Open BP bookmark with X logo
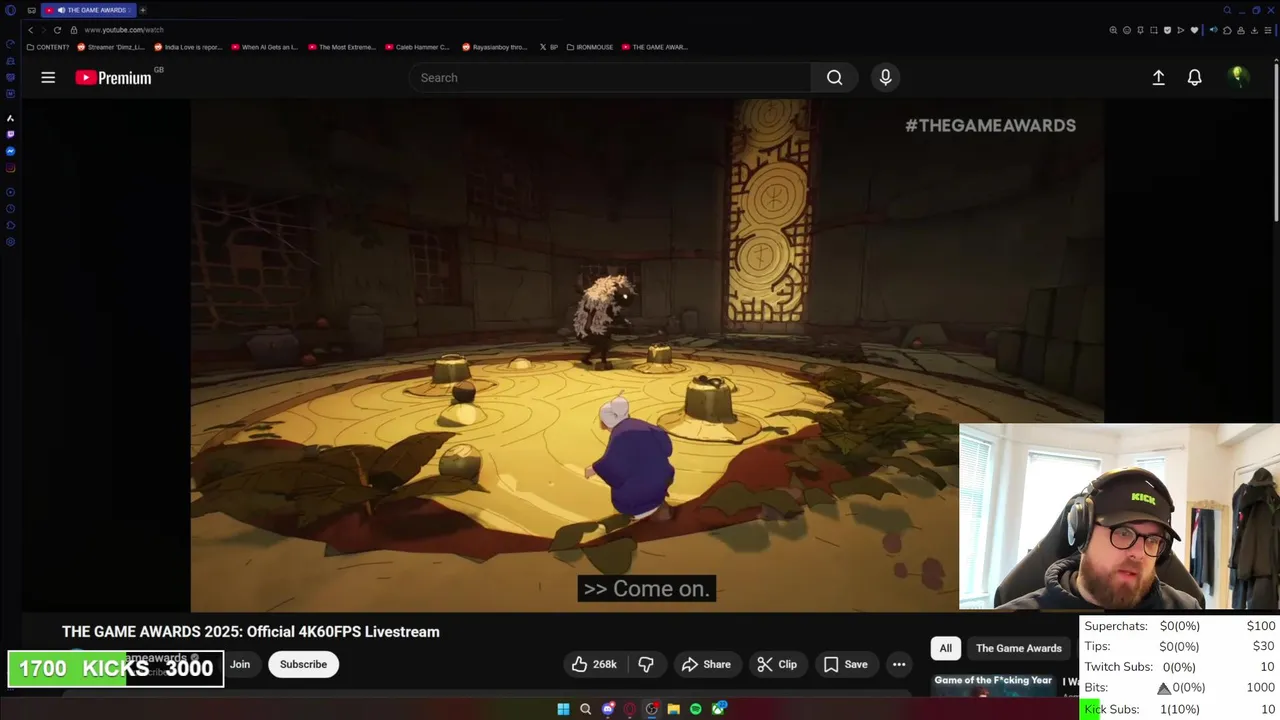 click(548, 47)
